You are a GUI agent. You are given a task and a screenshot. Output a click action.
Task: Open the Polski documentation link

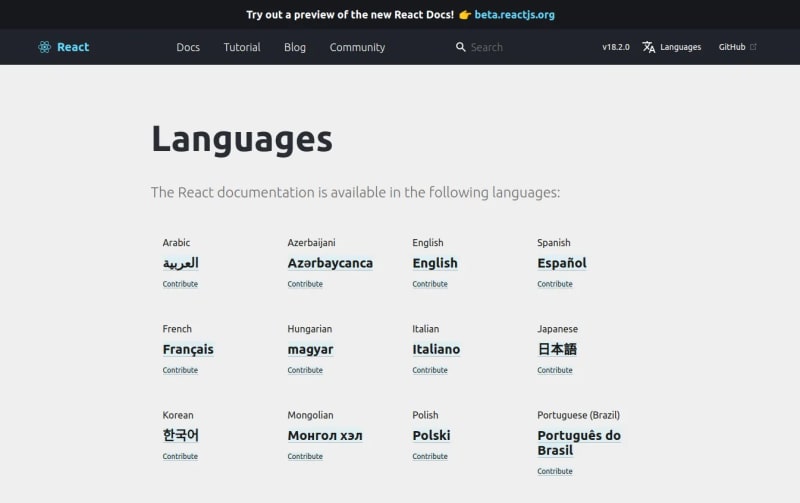tap(431, 436)
